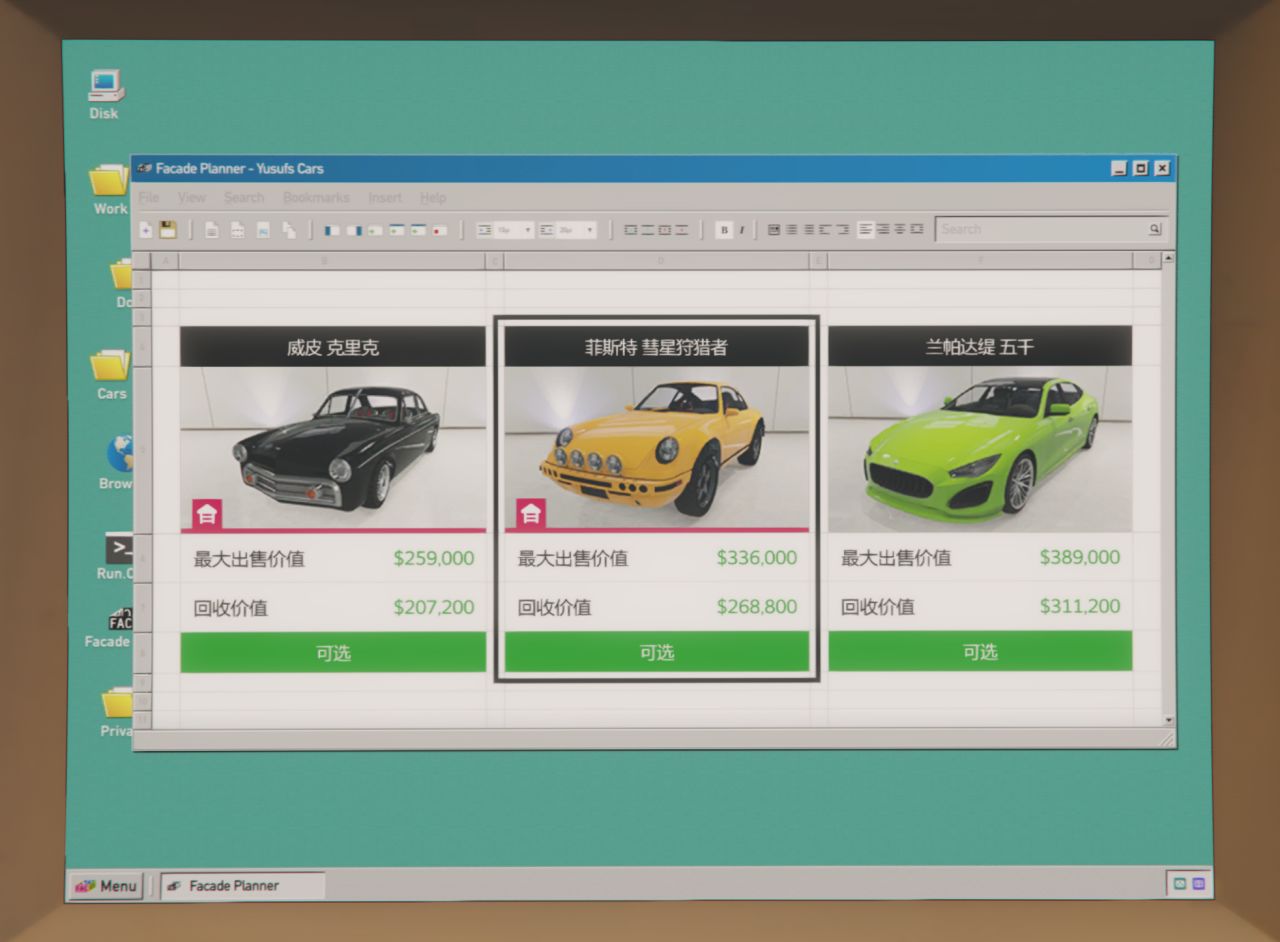1280x942 pixels.
Task: Click the magnifier icon in search box
Action: click(x=1155, y=229)
